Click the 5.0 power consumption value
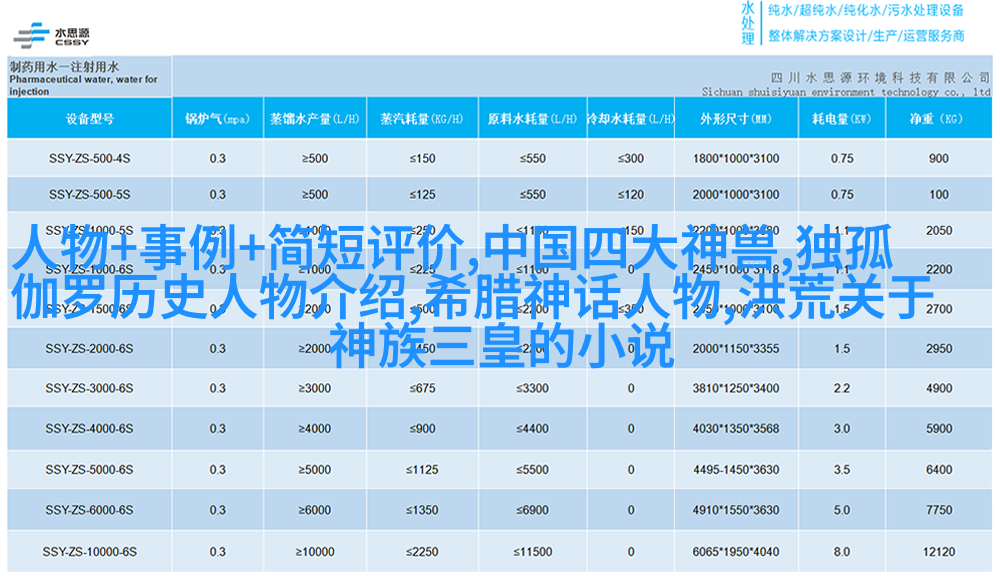 coord(842,510)
